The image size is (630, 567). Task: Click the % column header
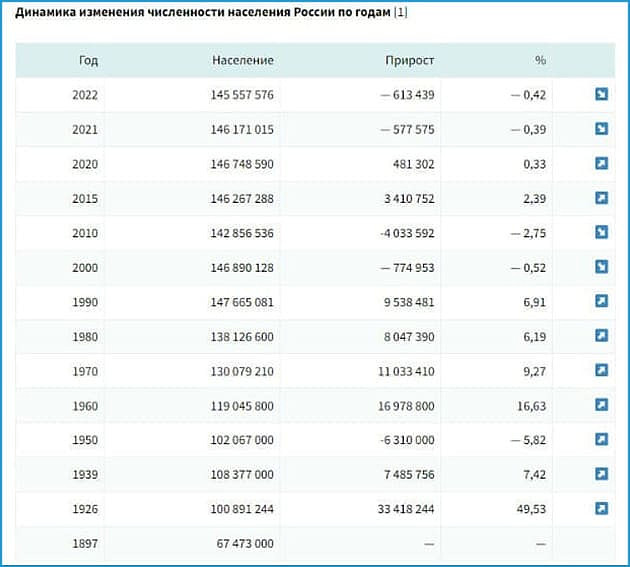(x=540, y=60)
